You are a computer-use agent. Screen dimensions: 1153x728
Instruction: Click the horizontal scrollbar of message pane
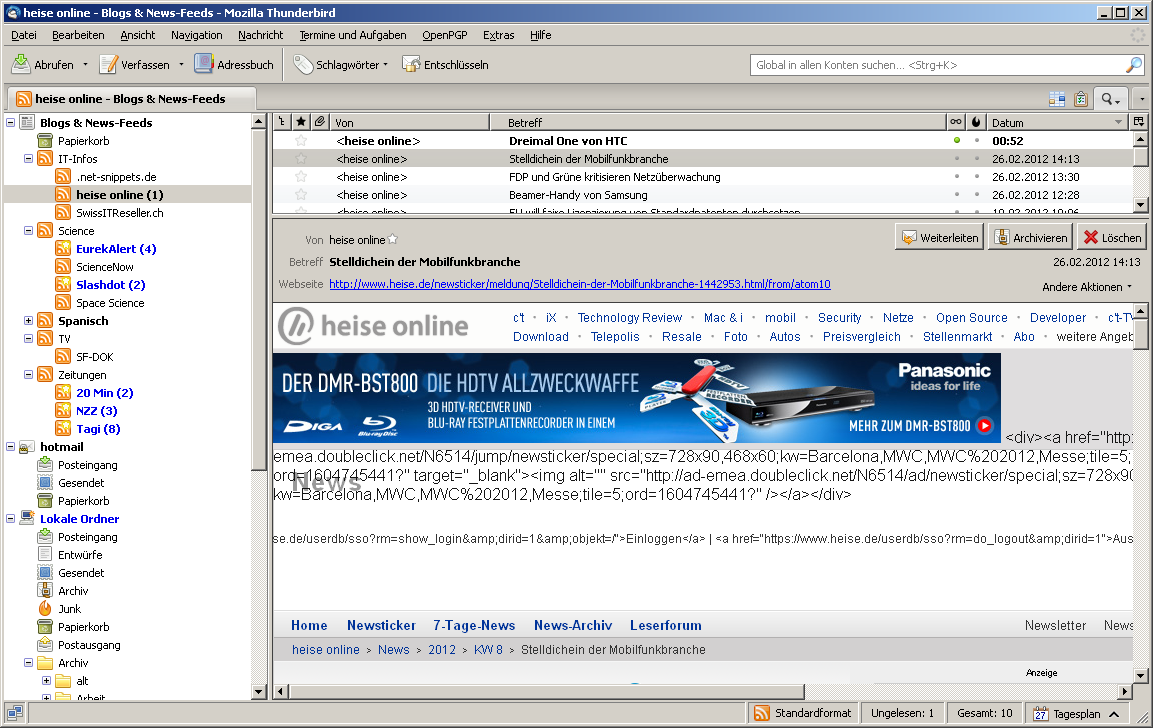(x=547, y=691)
